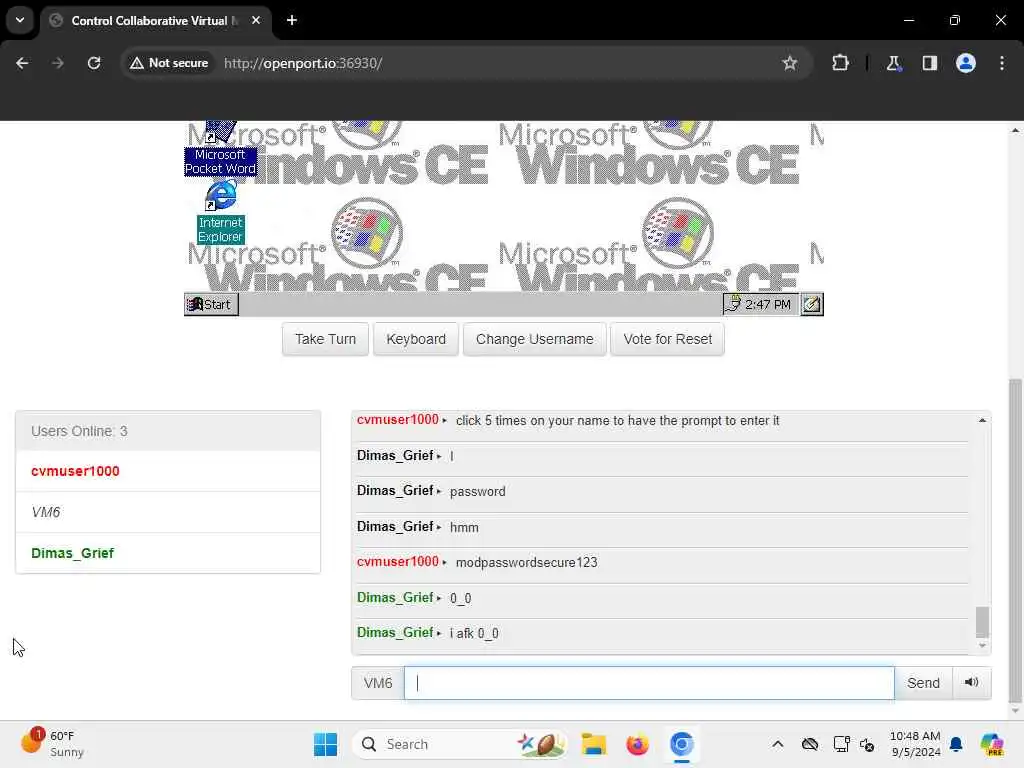Click the Send chat button
Screen dimensions: 1024x768
(x=923, y=683)
